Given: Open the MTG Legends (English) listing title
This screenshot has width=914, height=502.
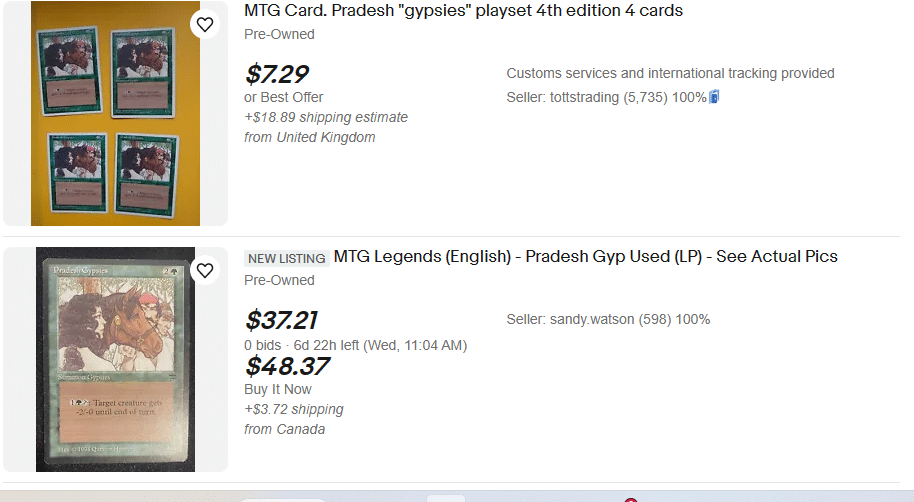Looking at the screenshot, I should click(x=585, y=257).
